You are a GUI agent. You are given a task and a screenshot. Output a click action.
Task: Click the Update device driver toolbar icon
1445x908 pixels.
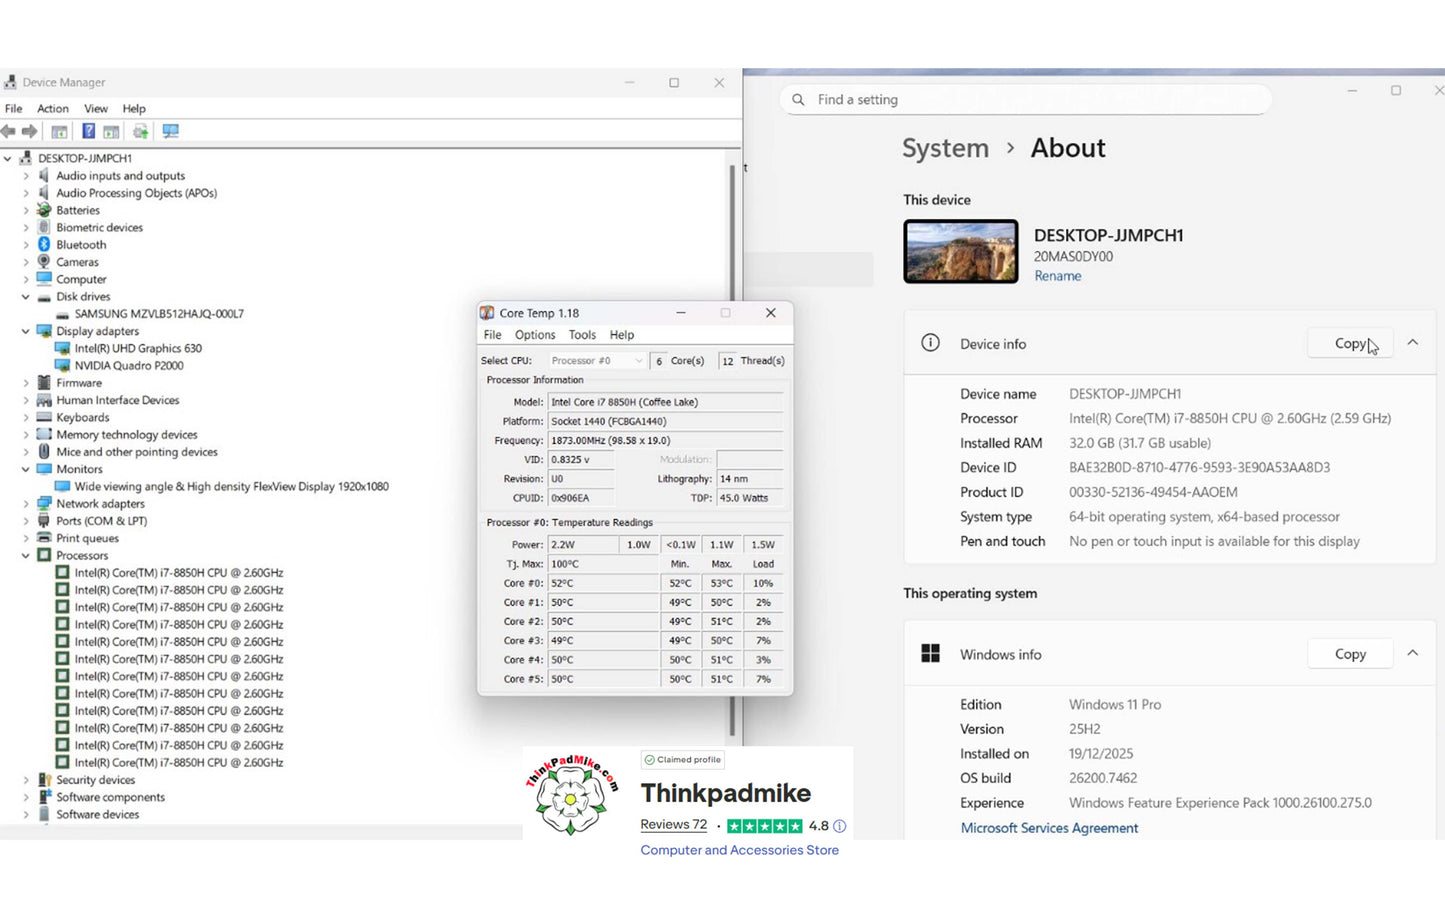[140, 131]
